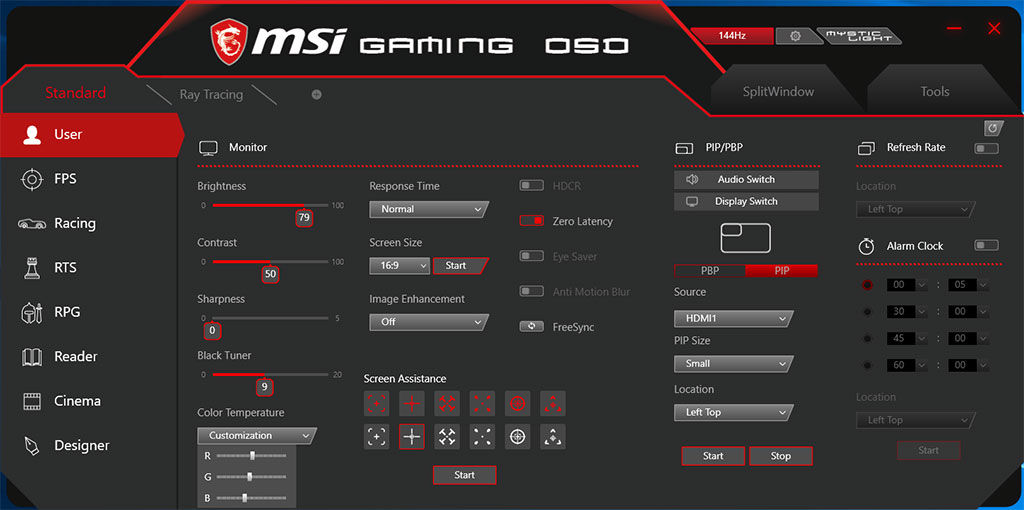Toggle the Eye Saver switch
The height and width of the screenshot is (510, 1024).
532,256
